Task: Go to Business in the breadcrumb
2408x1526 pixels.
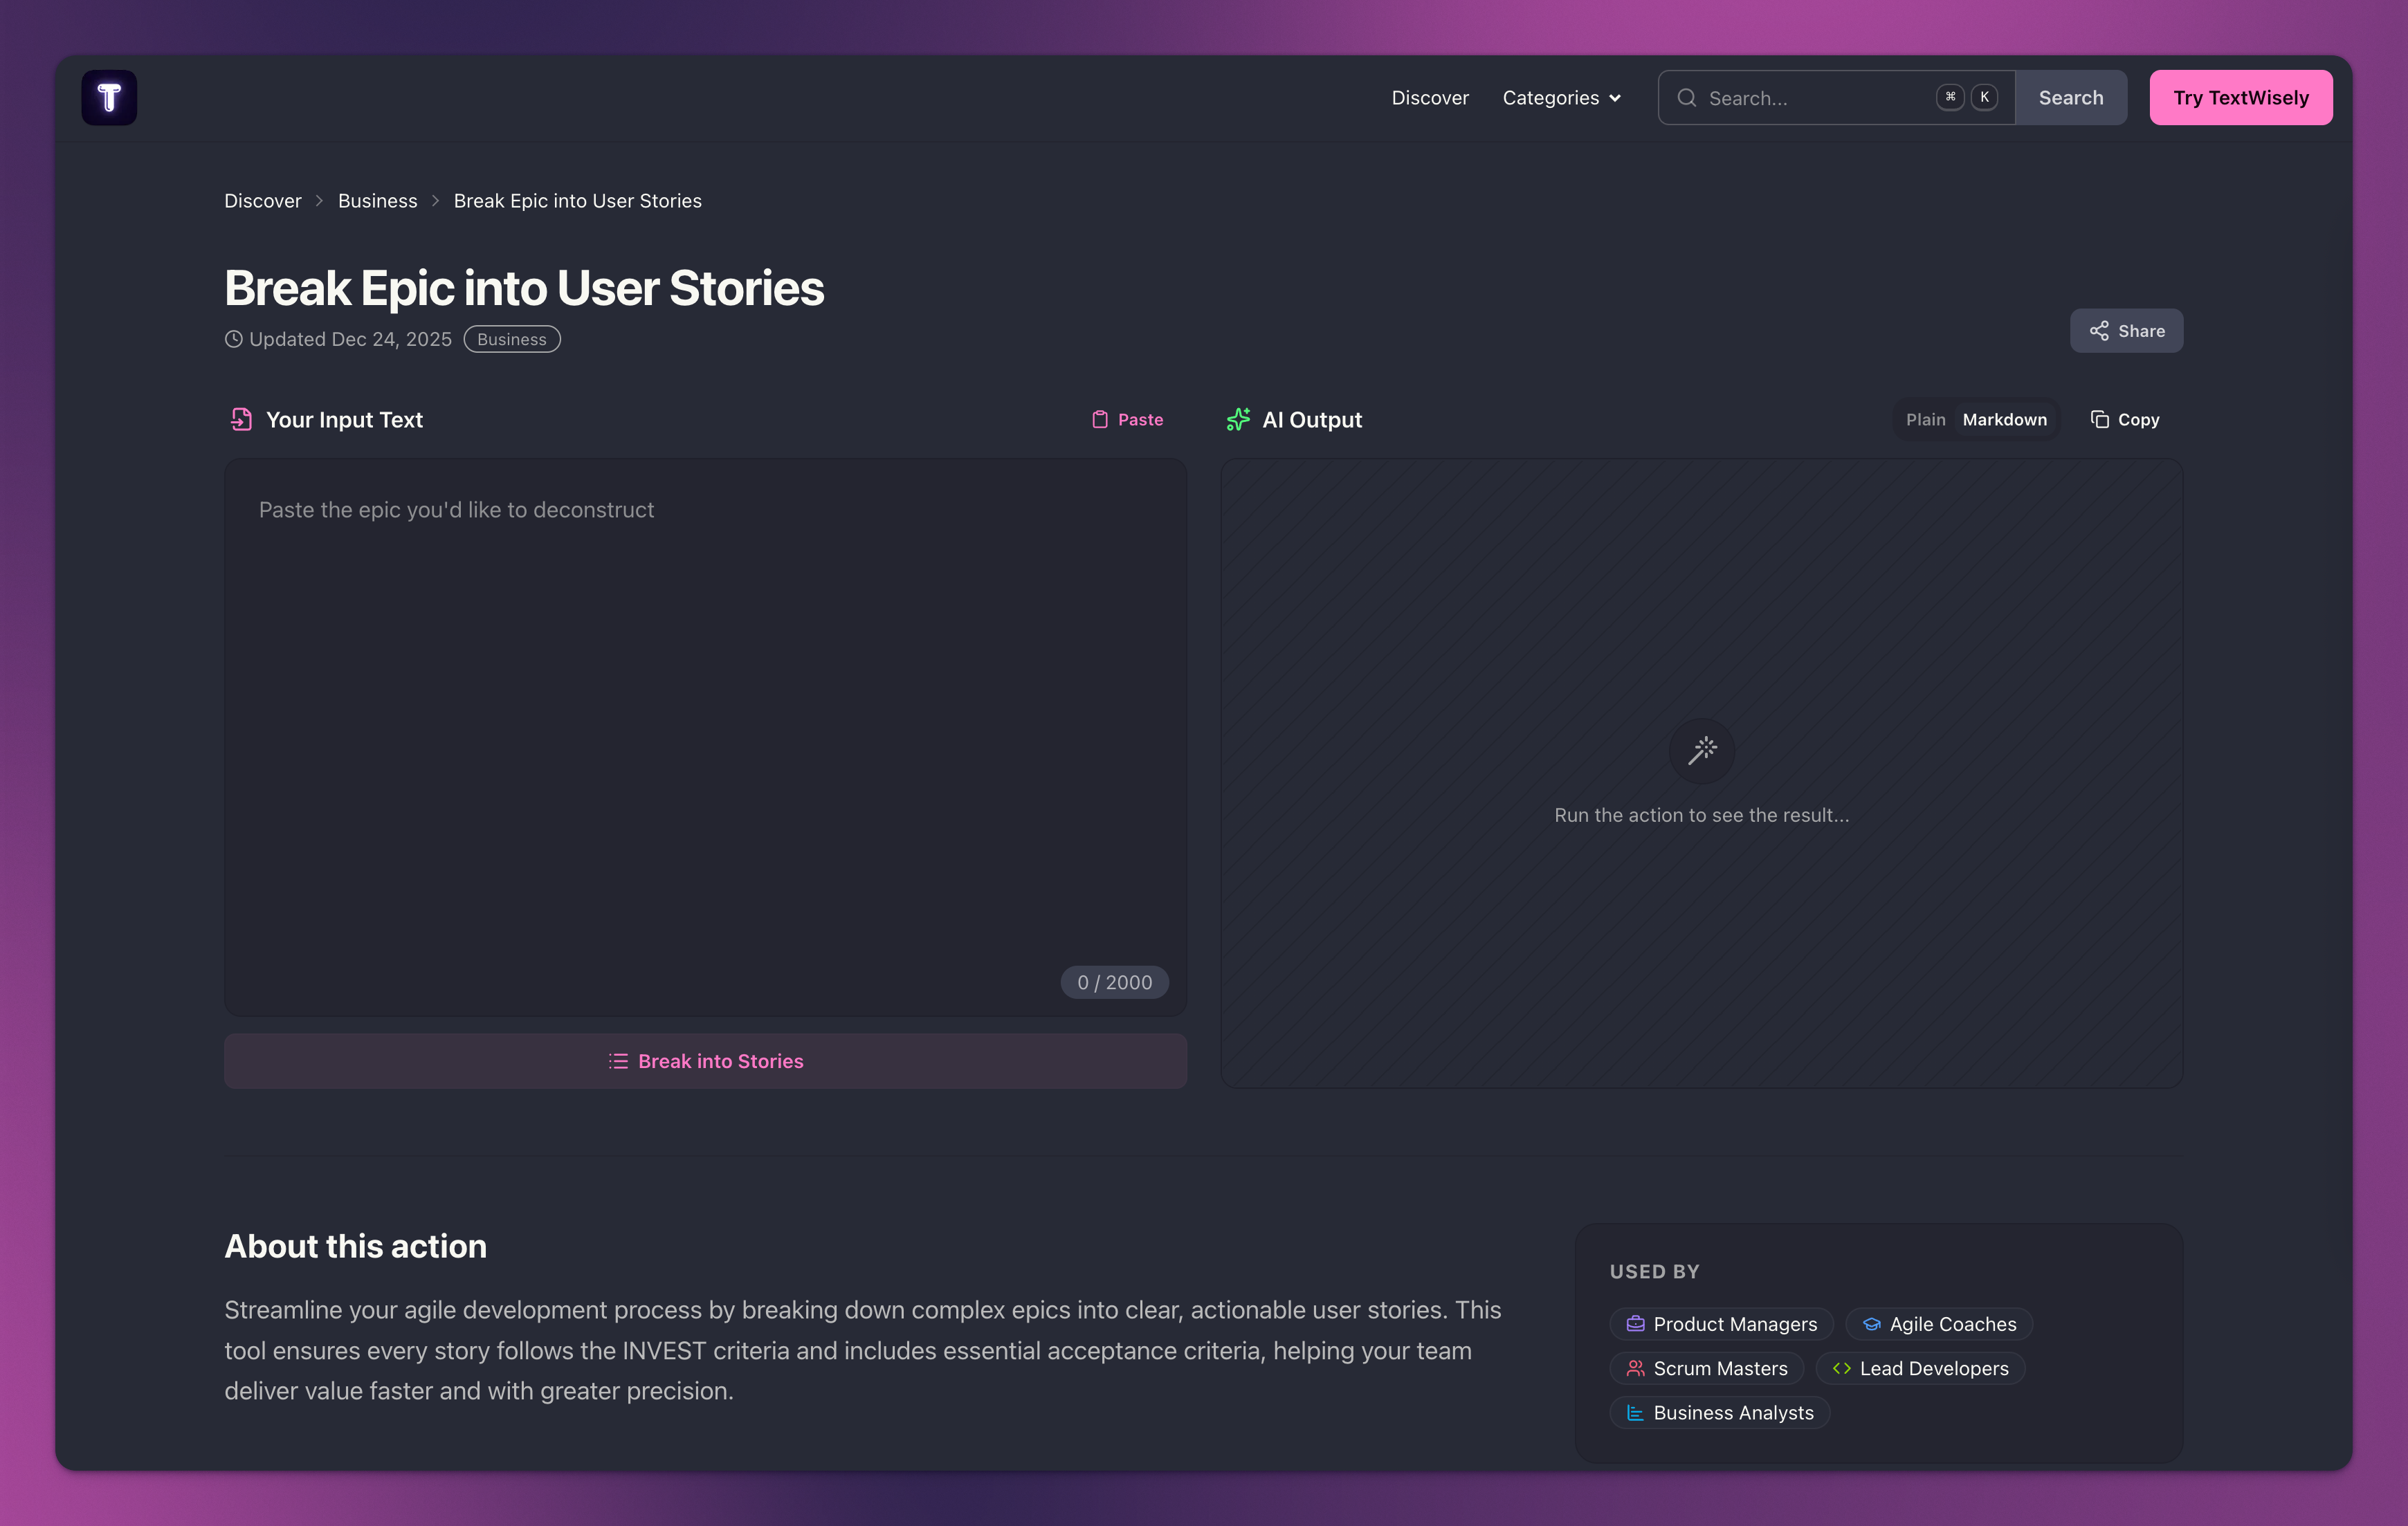Action: 377,201
